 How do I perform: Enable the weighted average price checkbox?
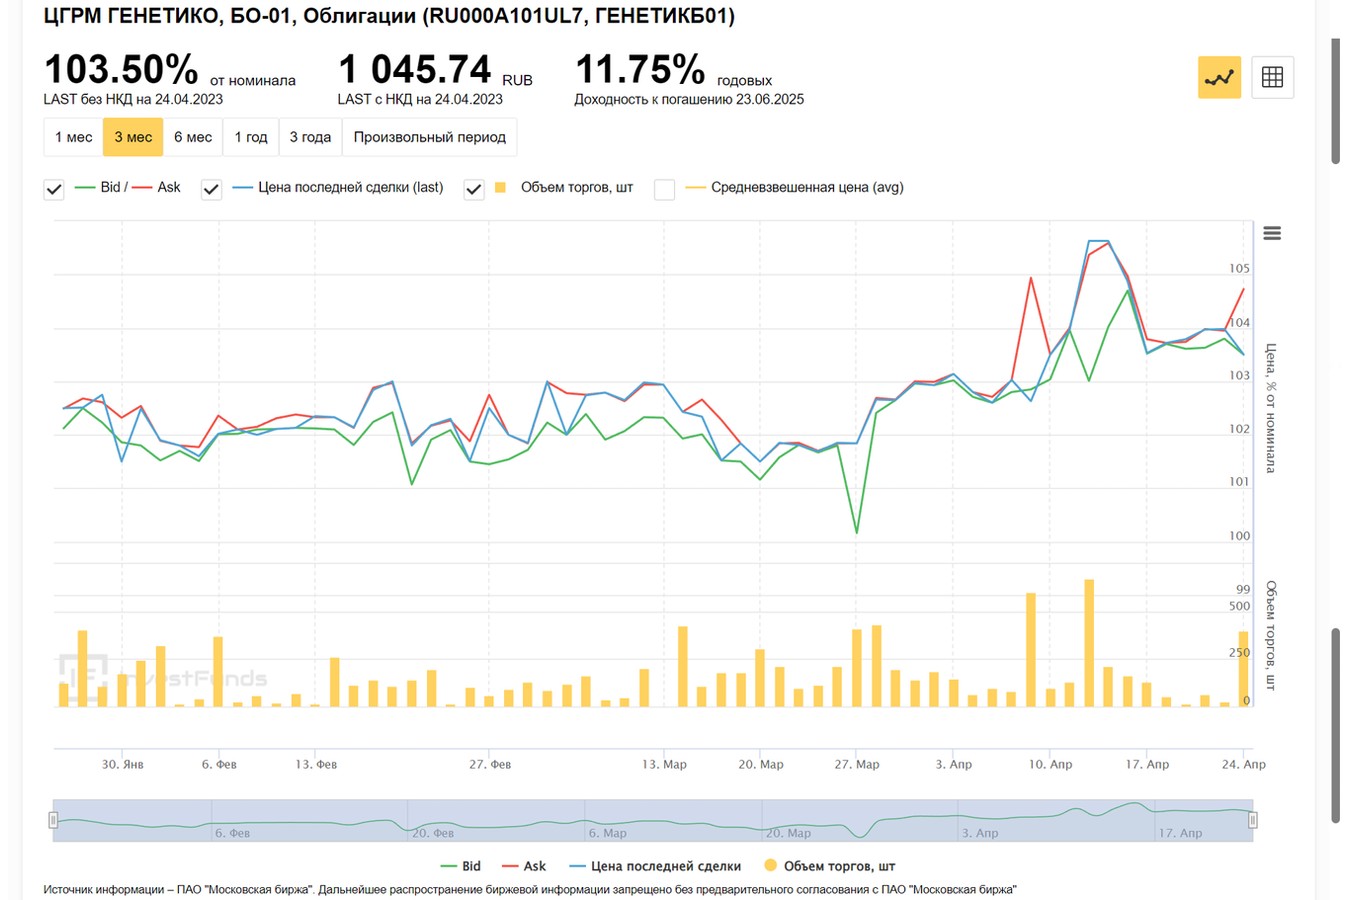click(664, 189)
